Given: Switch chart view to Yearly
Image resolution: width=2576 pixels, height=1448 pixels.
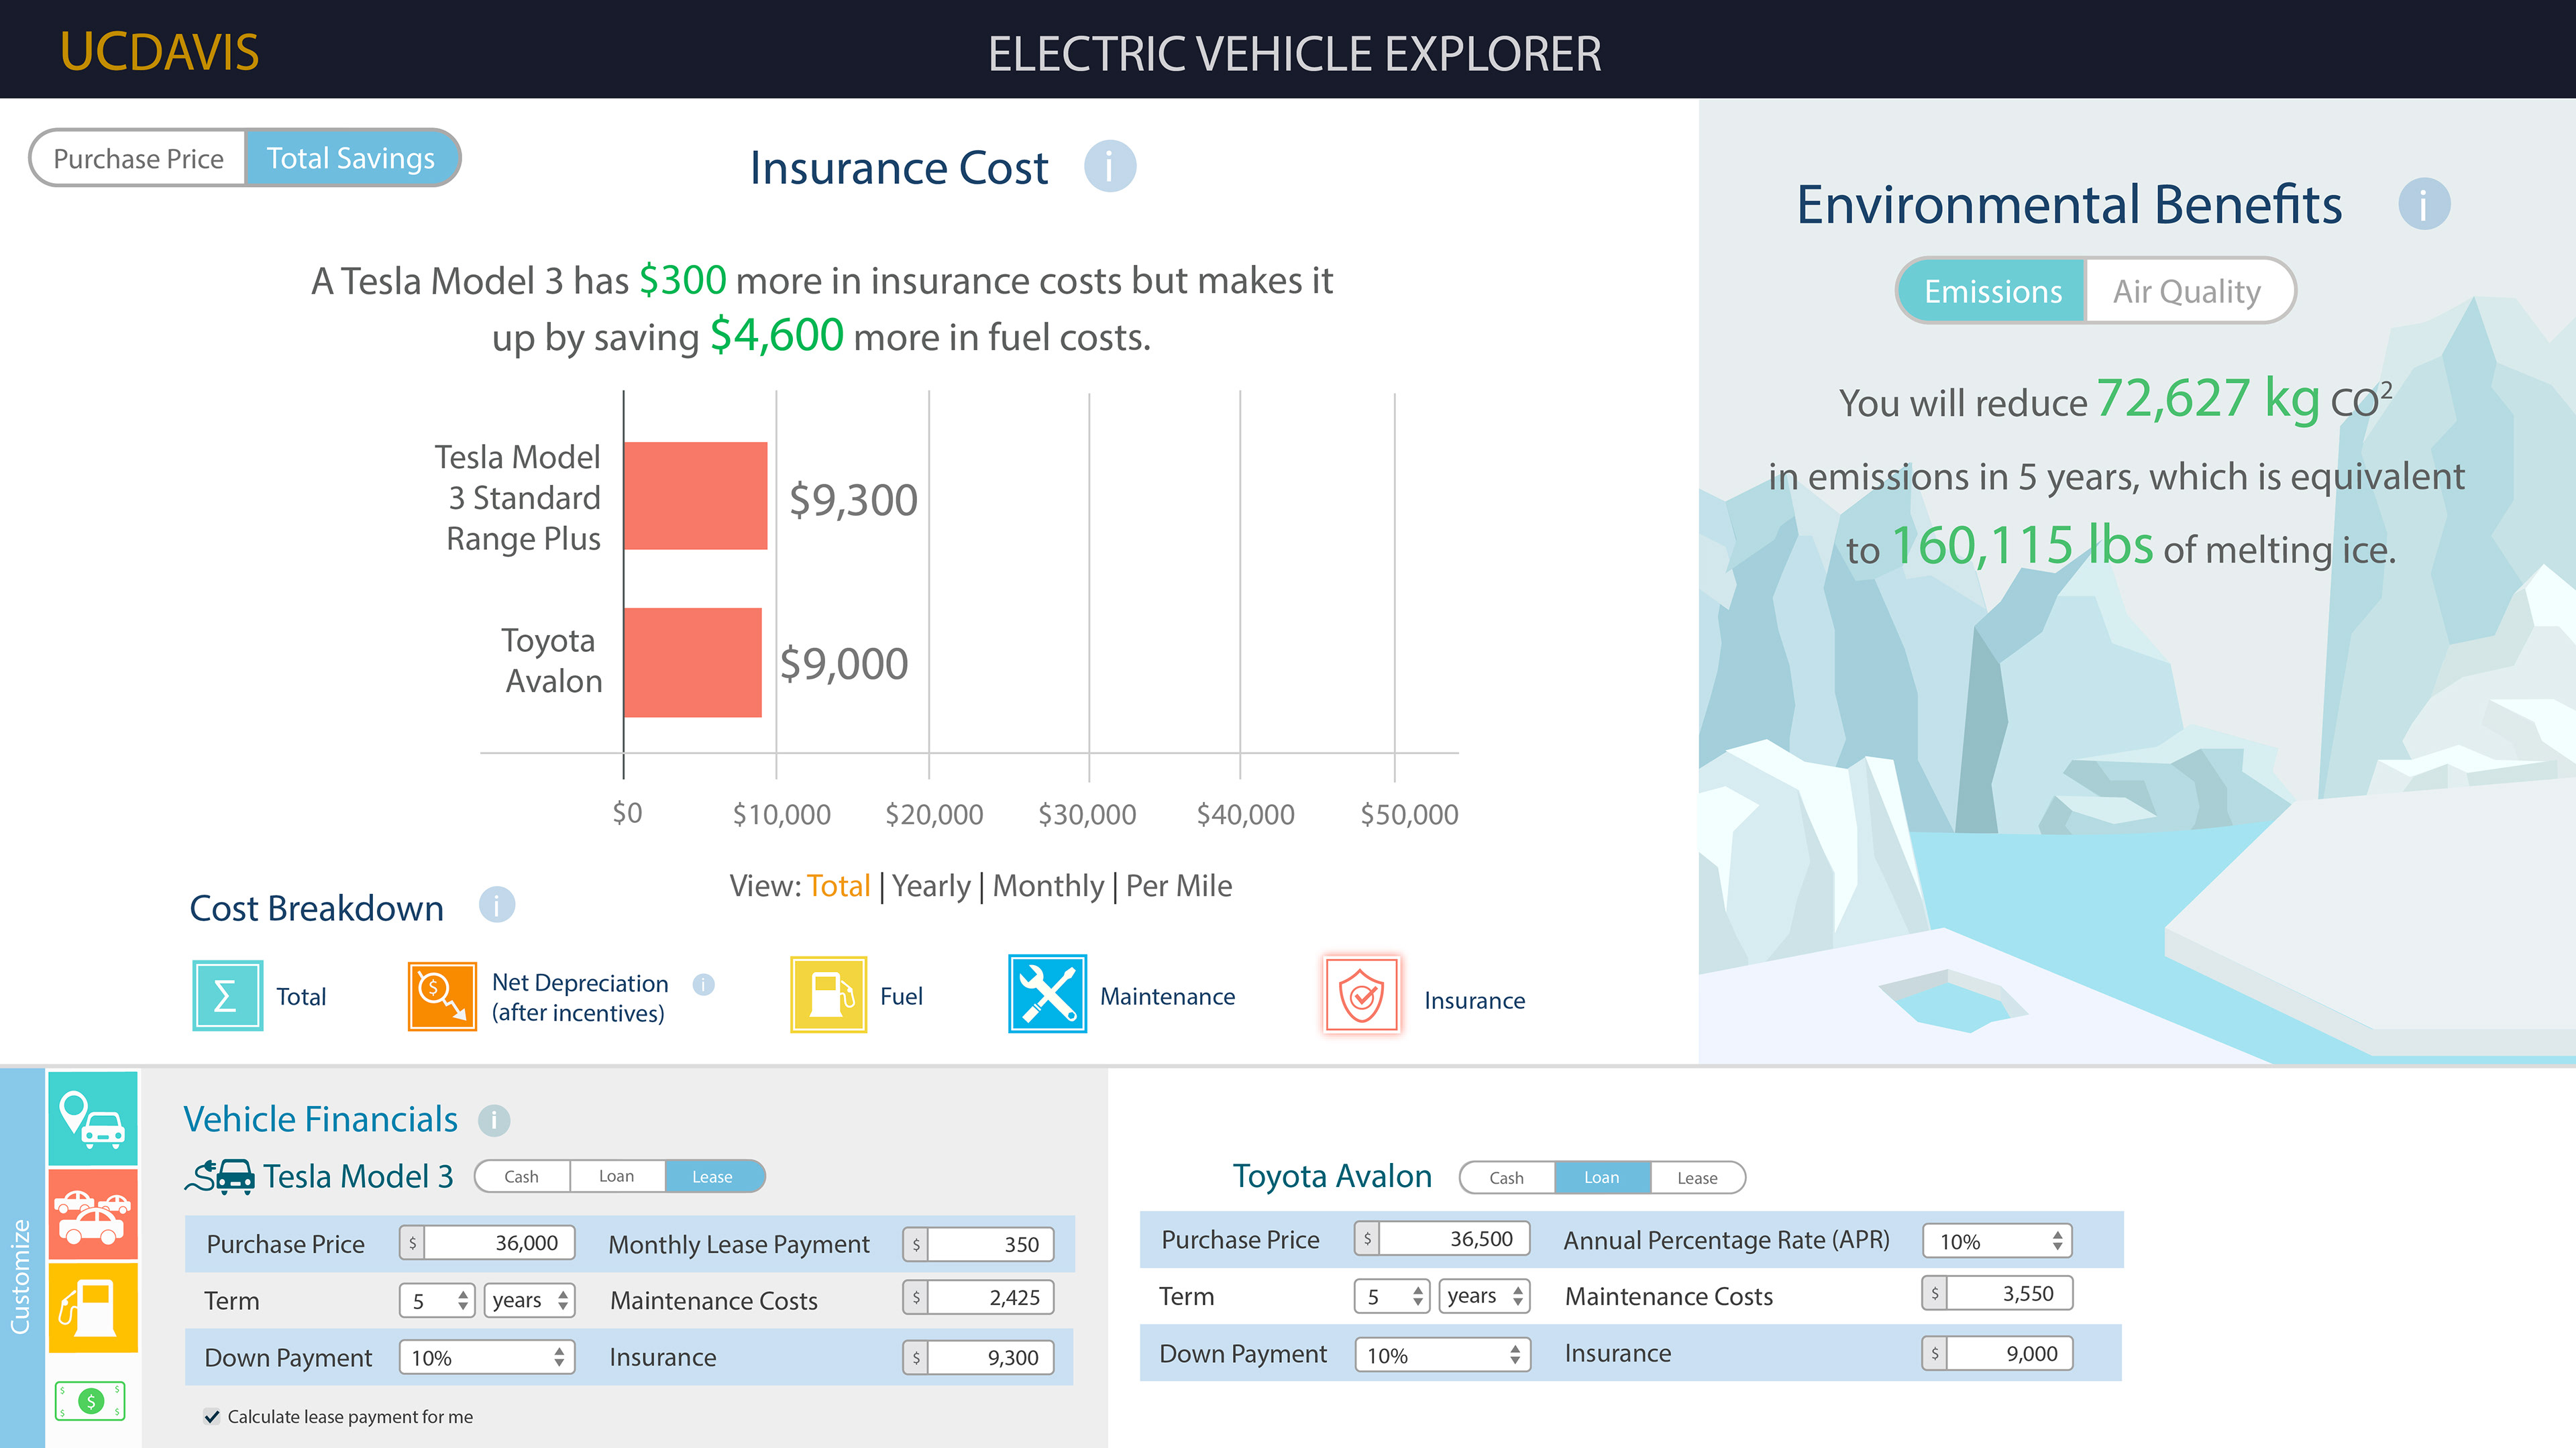Looking at the screenshot, I should 931,886.
